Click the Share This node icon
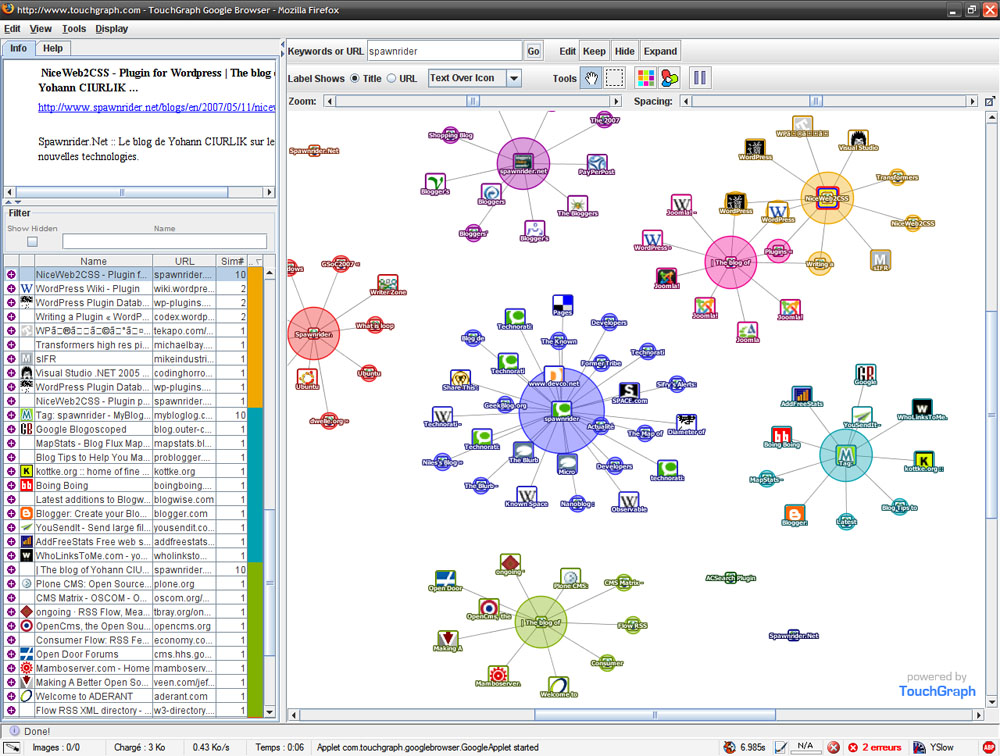This screenshot has height=756, width=1000. coord(460,379)
